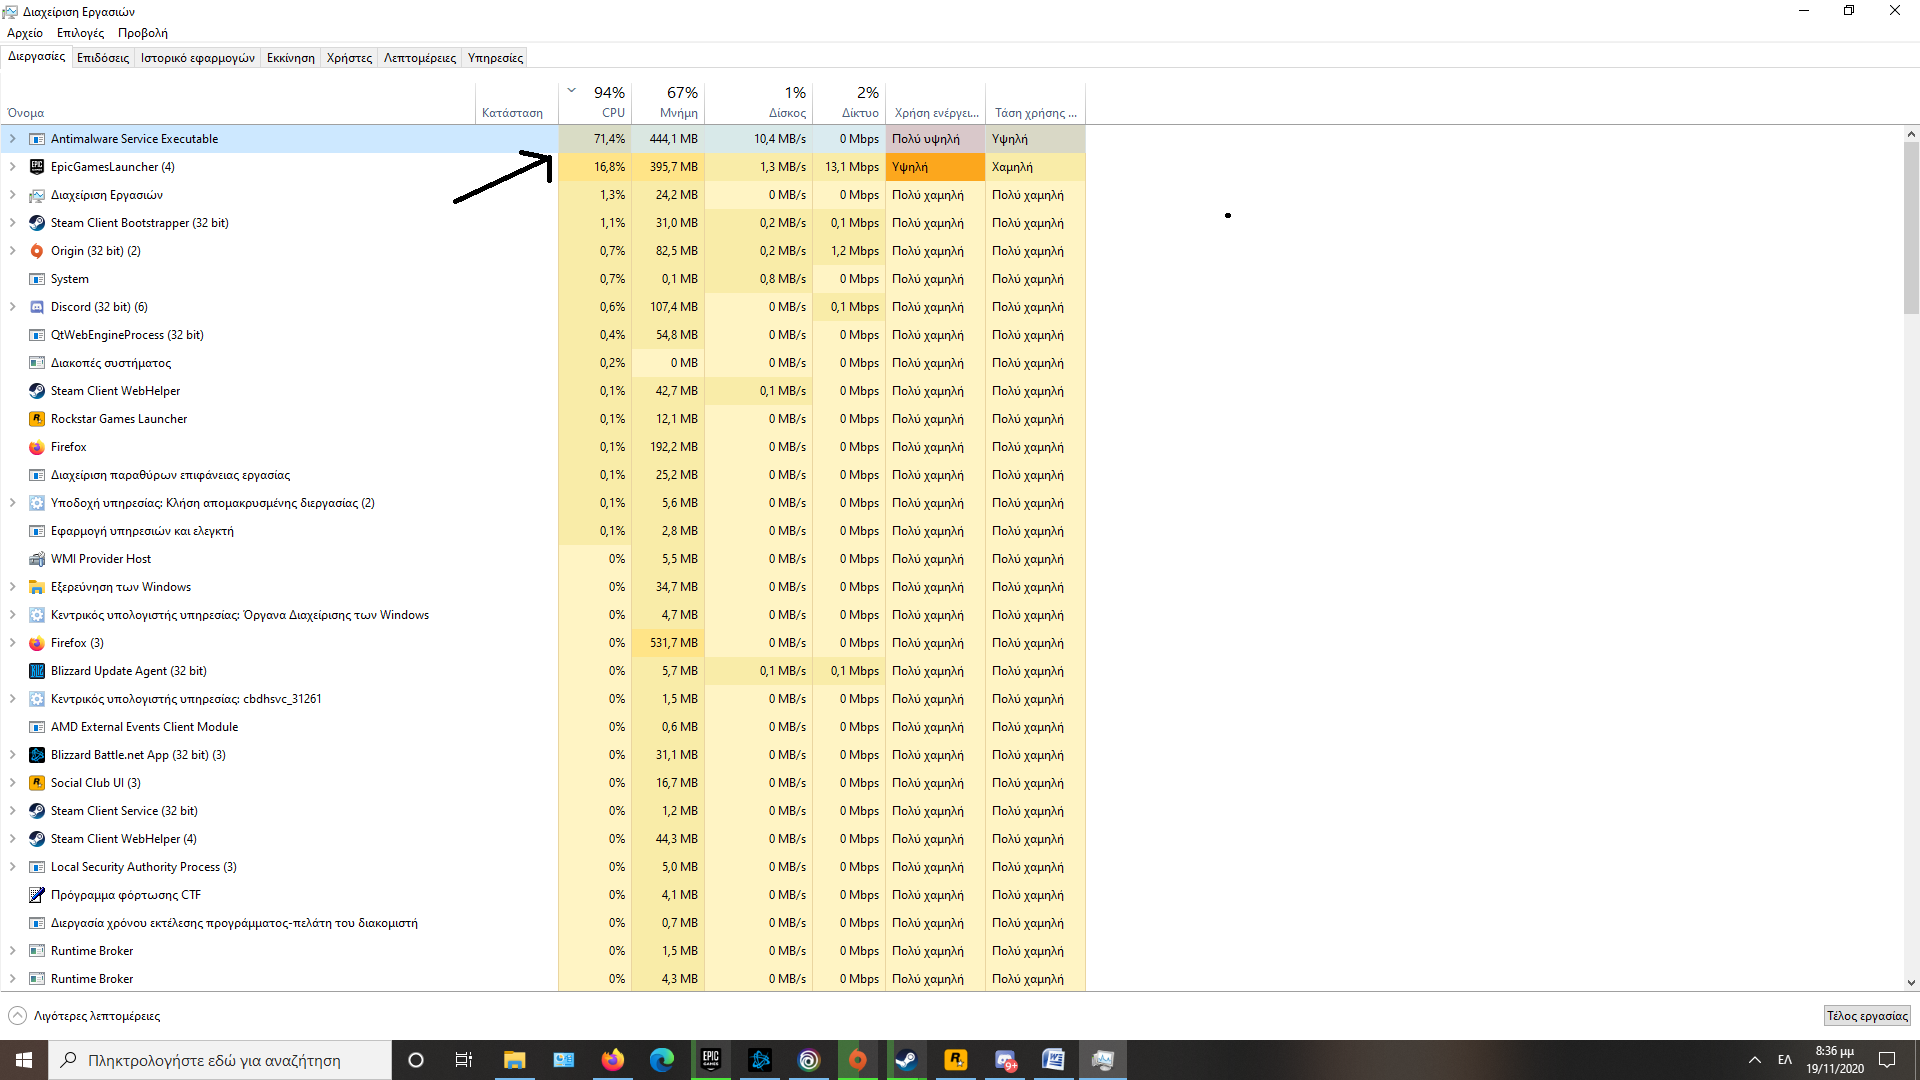Switch to the Επιδόσεις tab
The image size is (1920, 1080).
pyautogui.click(x=103, y=58)
